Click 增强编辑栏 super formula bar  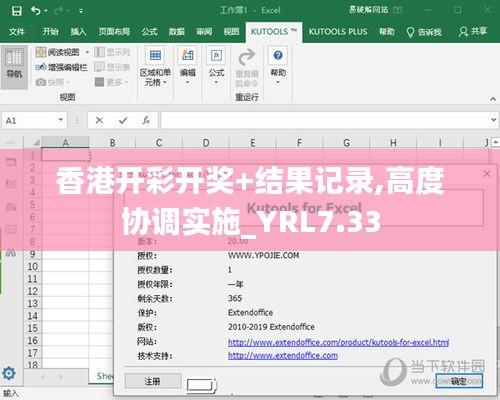[x=62, y=67]
